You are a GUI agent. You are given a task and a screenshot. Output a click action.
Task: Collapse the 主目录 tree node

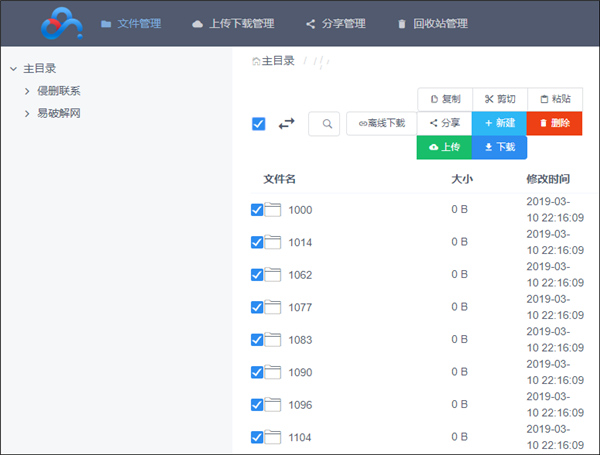point(13,69)
